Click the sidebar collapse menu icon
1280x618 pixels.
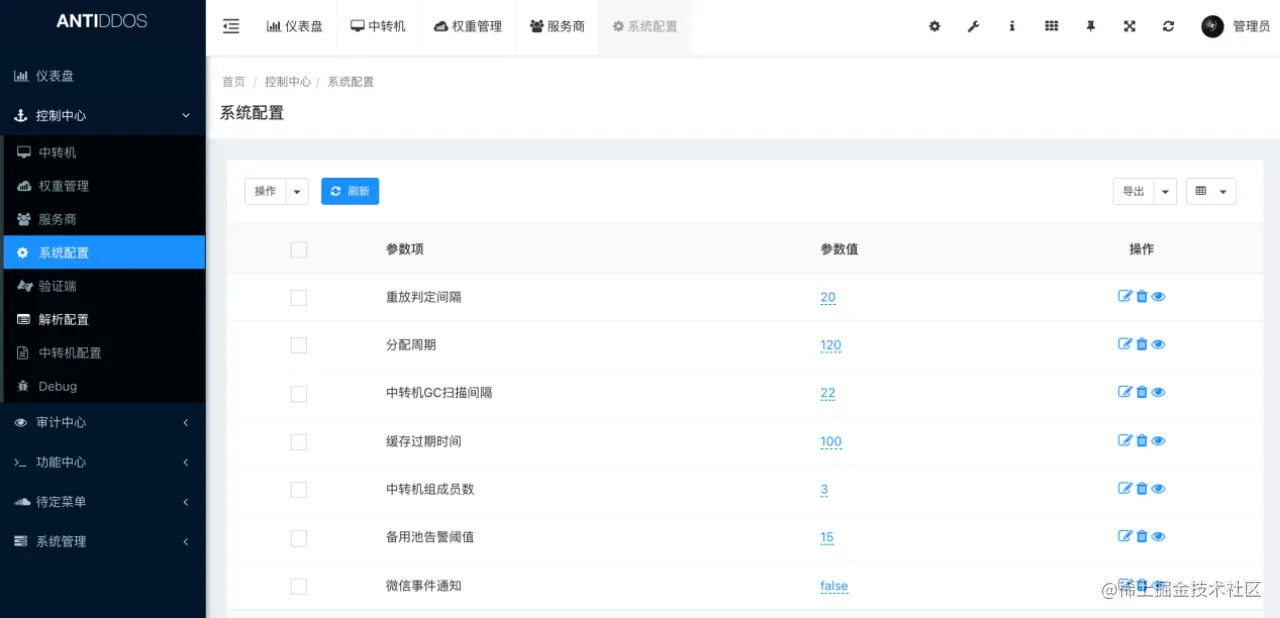(231, 27)
